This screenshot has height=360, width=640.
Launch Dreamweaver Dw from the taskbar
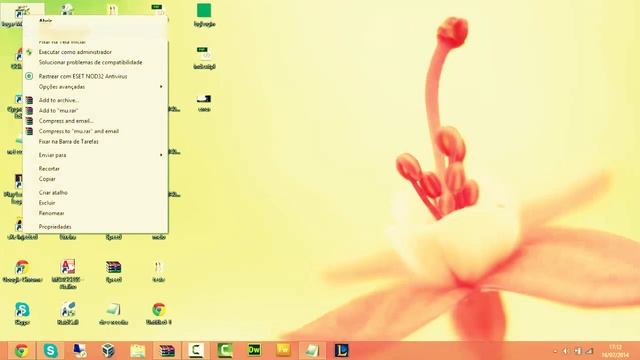click(x=254, y=351)
